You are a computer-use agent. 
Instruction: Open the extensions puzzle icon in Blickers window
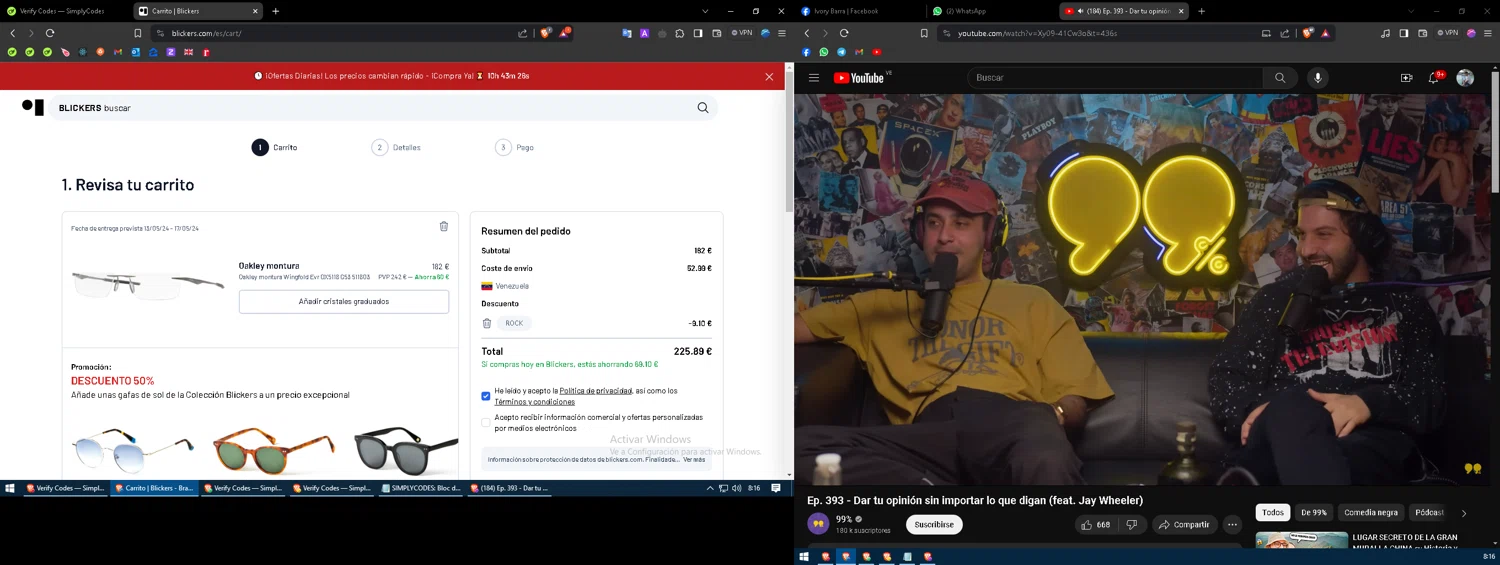679,33
